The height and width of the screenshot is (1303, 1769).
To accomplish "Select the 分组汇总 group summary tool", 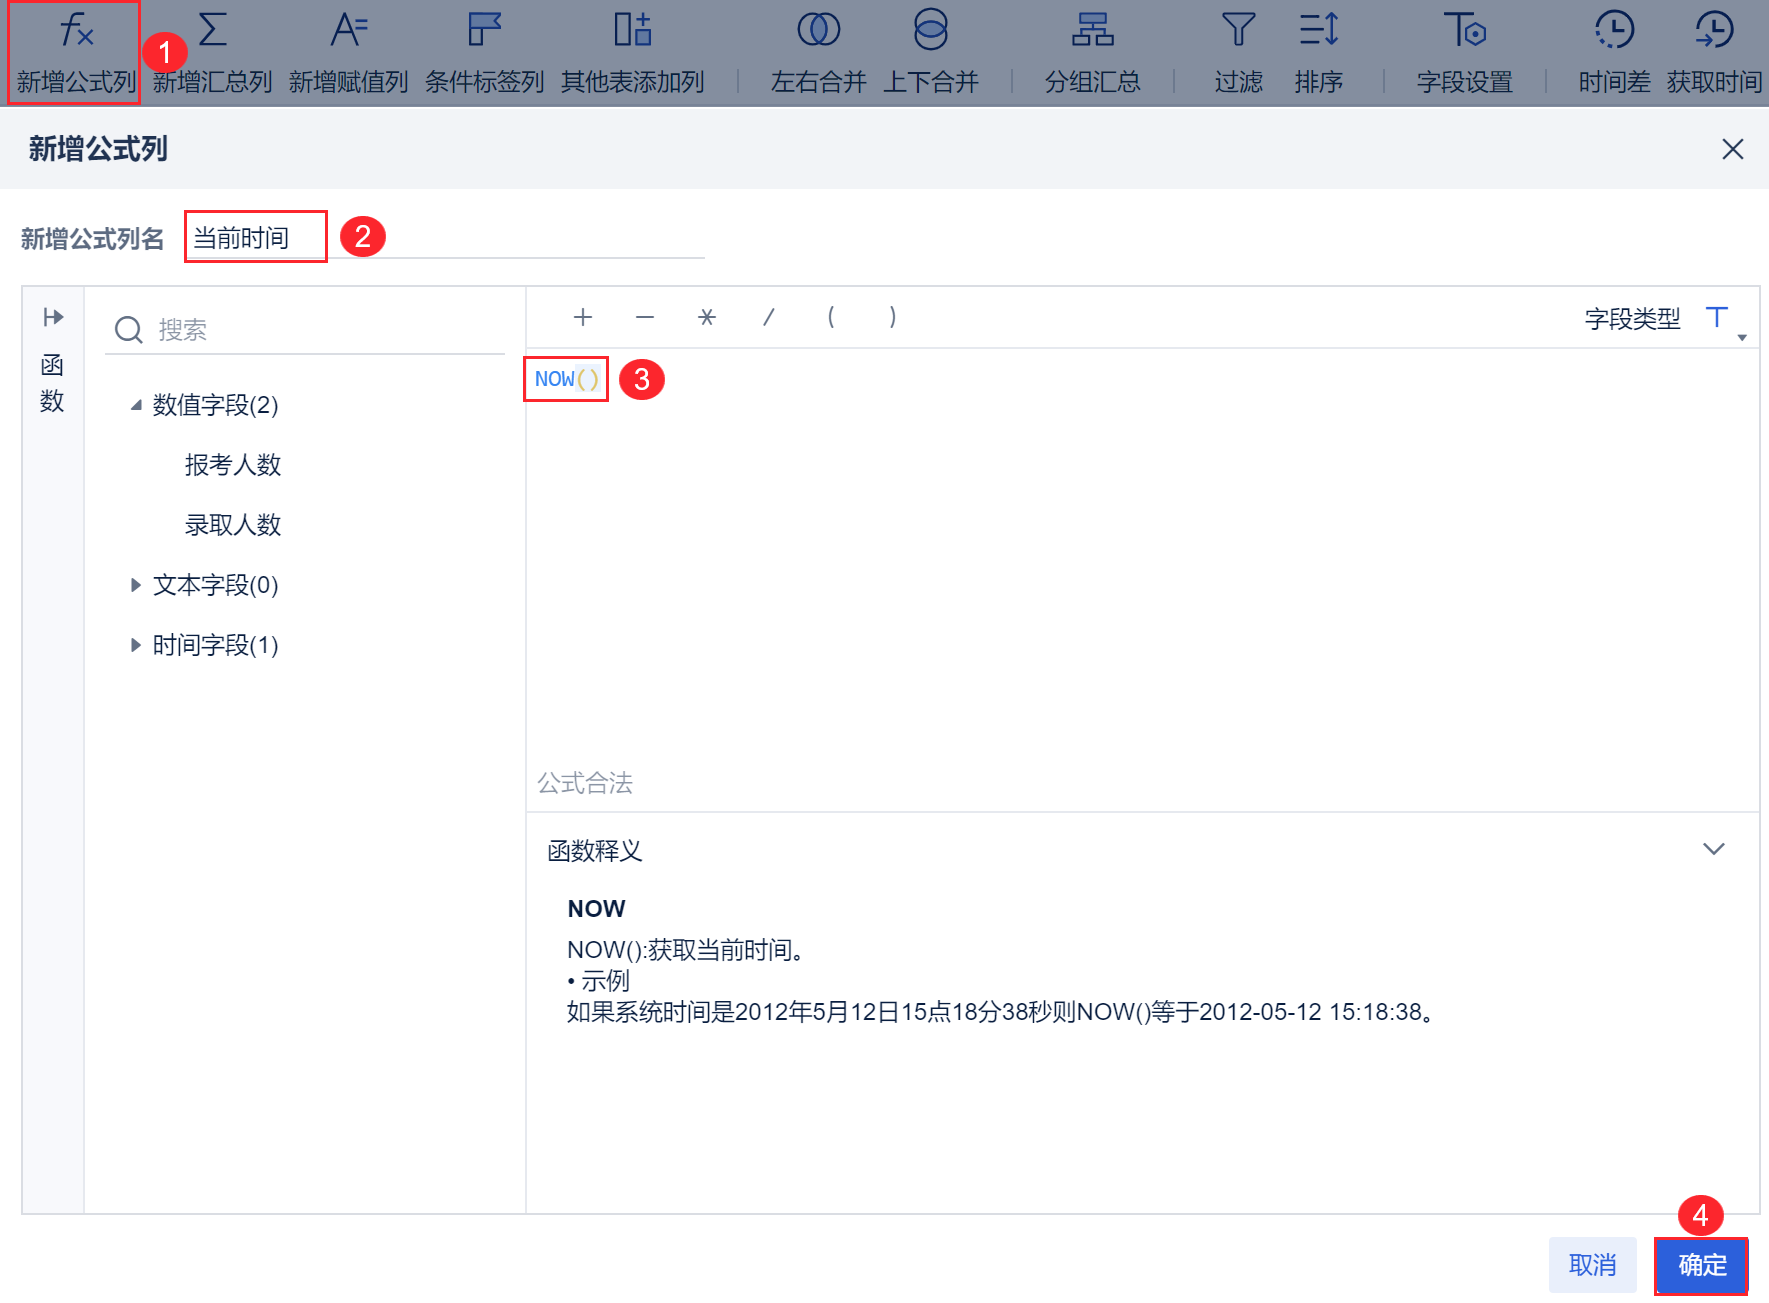I will (1092, 53).
